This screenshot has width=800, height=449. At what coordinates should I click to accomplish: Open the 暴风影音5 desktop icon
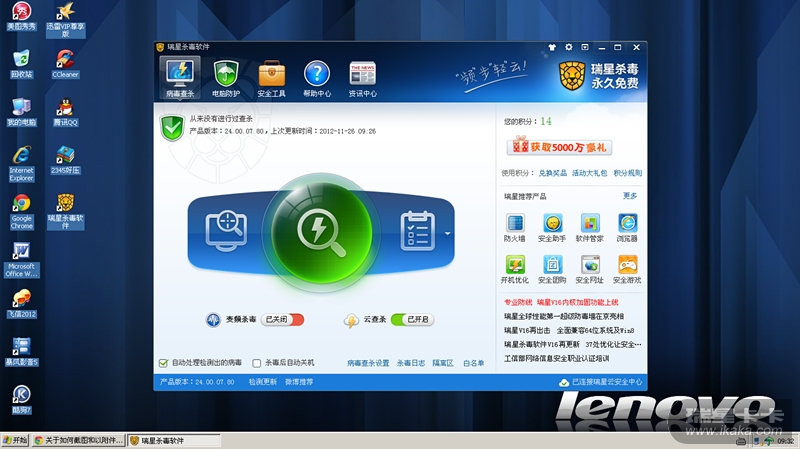pyautogui.click(x=21, y=352)
